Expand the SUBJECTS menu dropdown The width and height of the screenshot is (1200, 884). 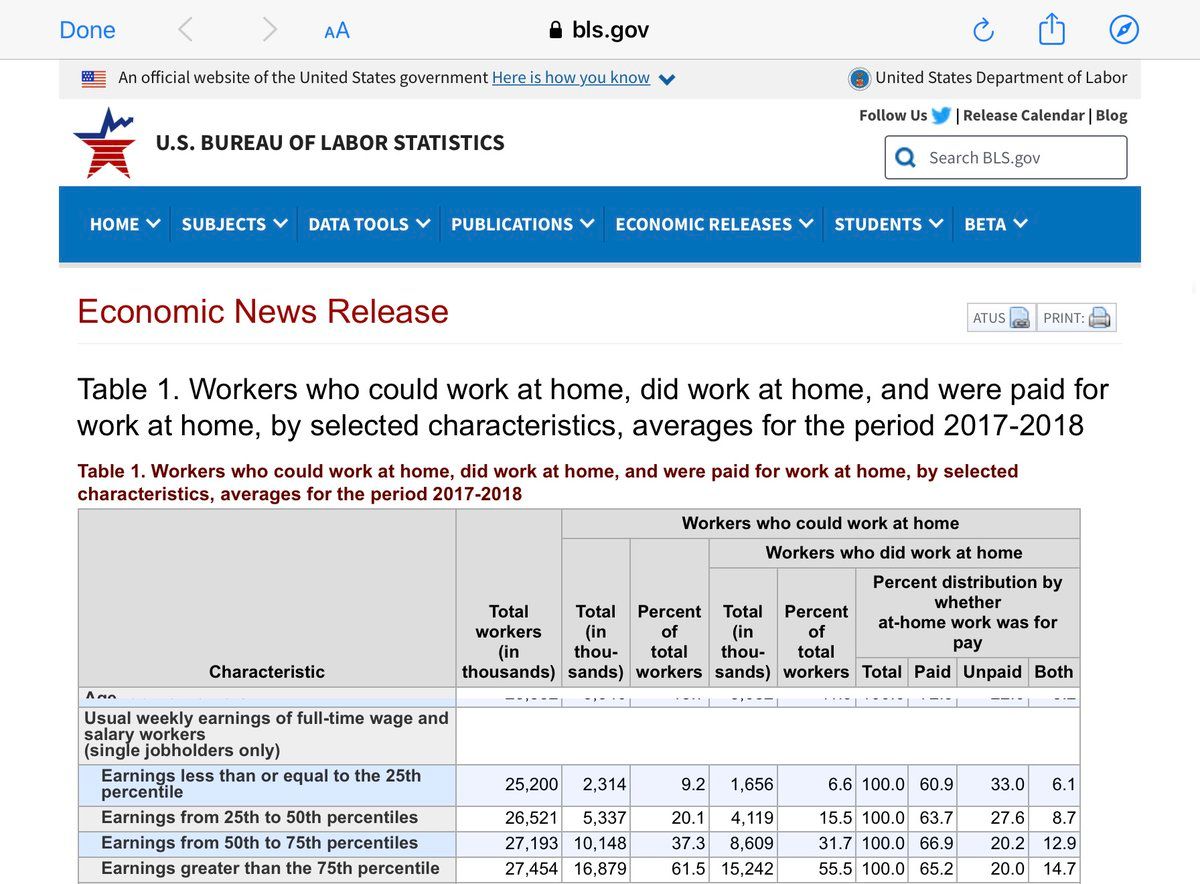[234, 224]
